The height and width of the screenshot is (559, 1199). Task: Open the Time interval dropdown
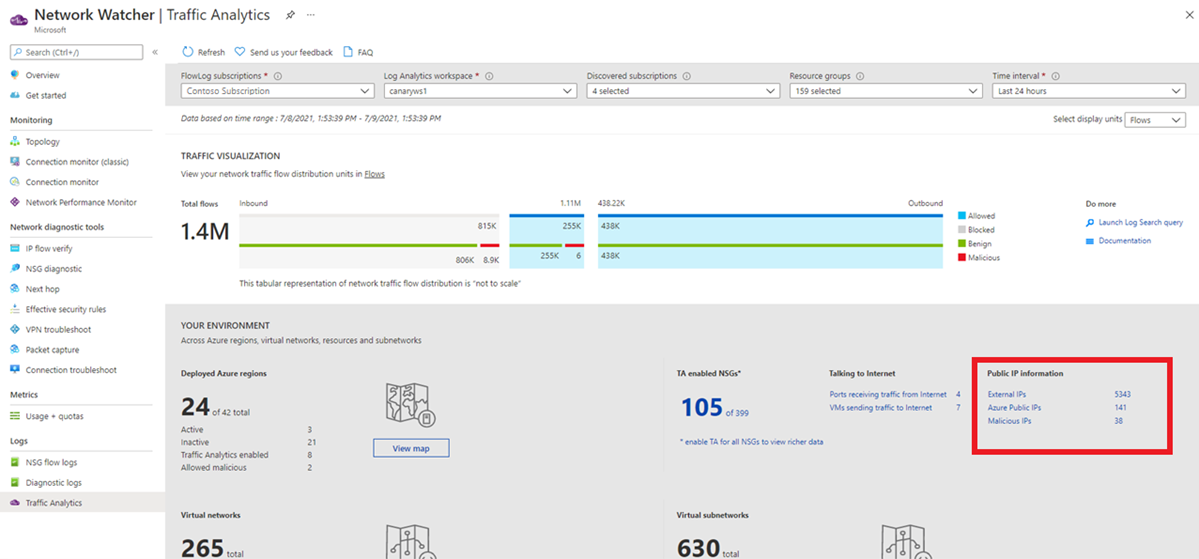click(x=1088, y=91)
